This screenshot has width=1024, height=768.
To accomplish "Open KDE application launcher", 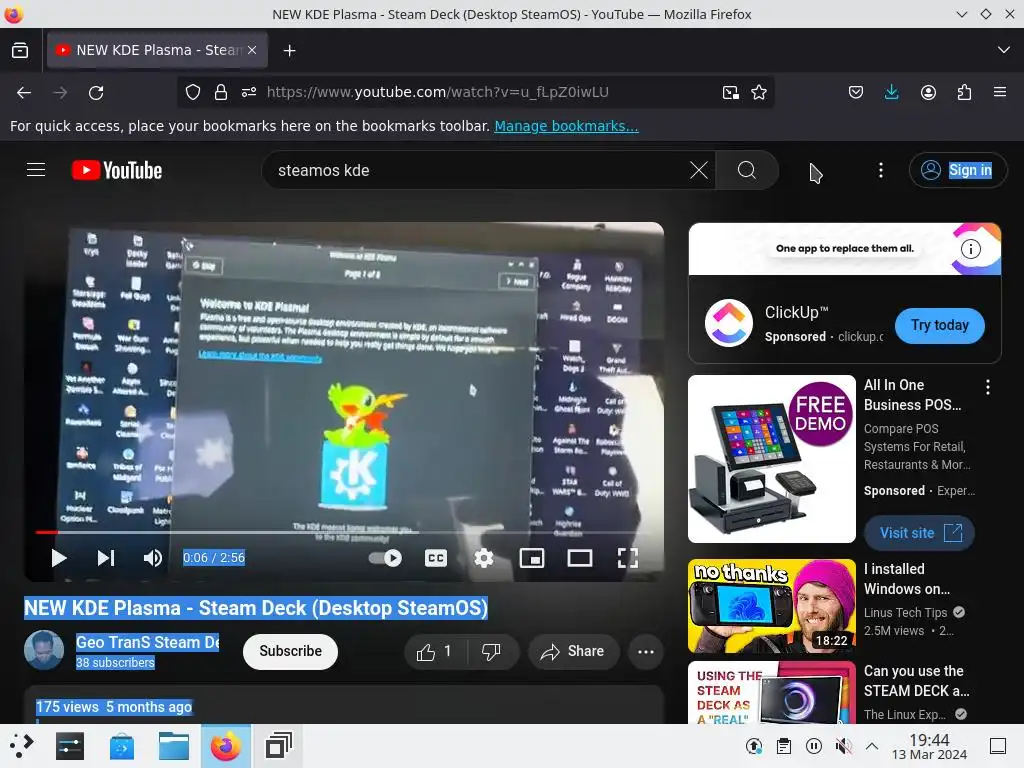I will (22, 746).
